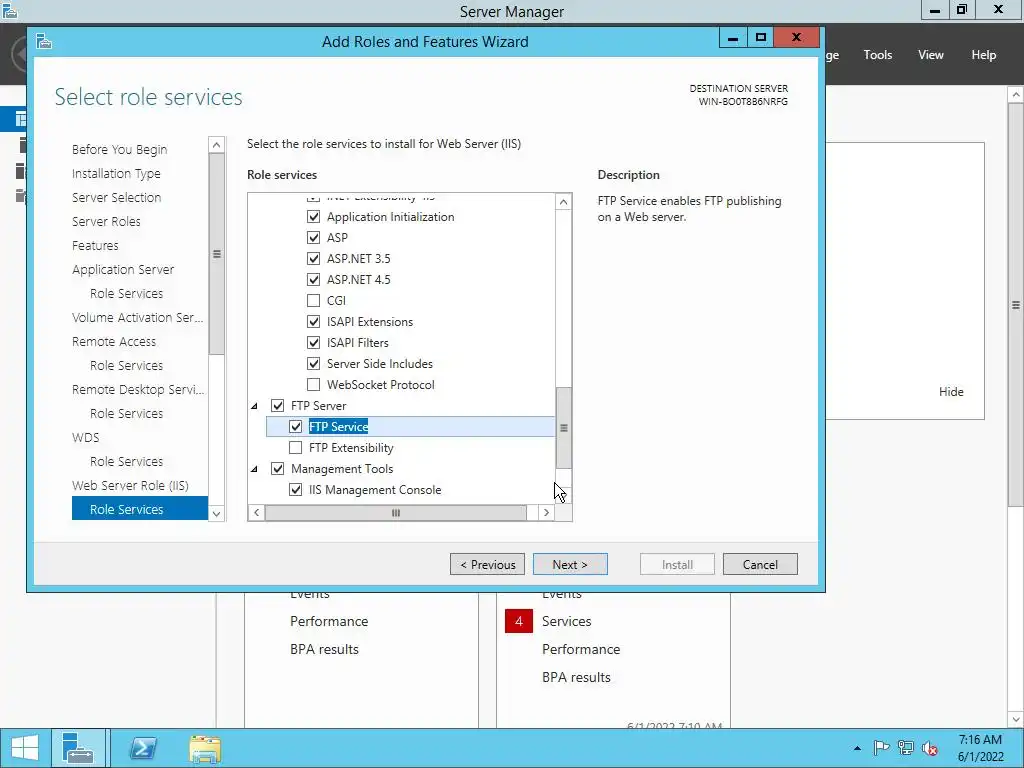Uncheck ISAPI Extensions checkbox

tap(313, 322)
